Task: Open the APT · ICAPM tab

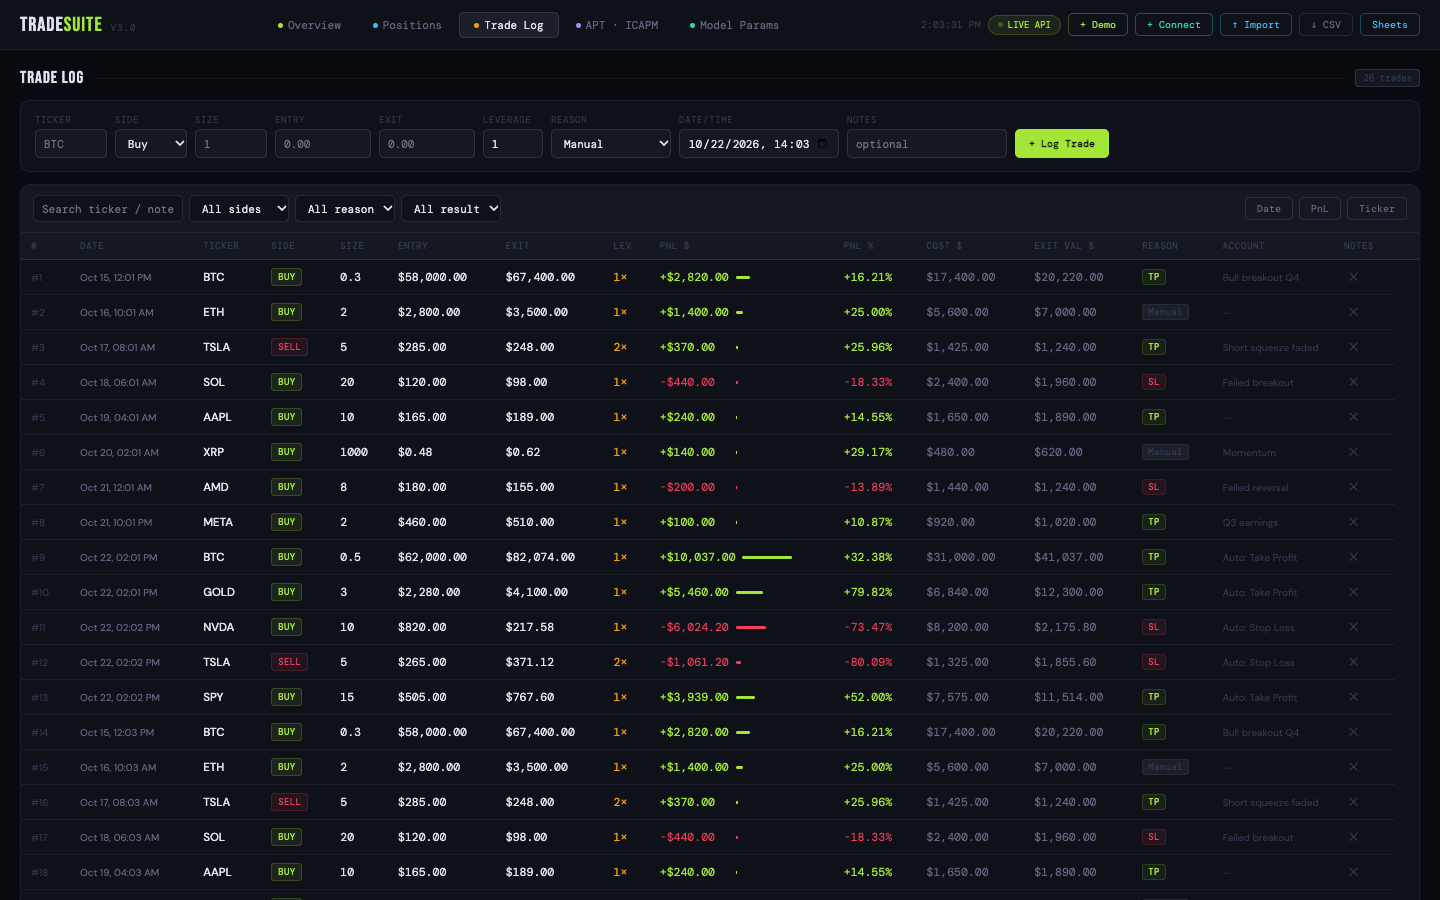Action: pyautogui.click(x=617, y=25)
